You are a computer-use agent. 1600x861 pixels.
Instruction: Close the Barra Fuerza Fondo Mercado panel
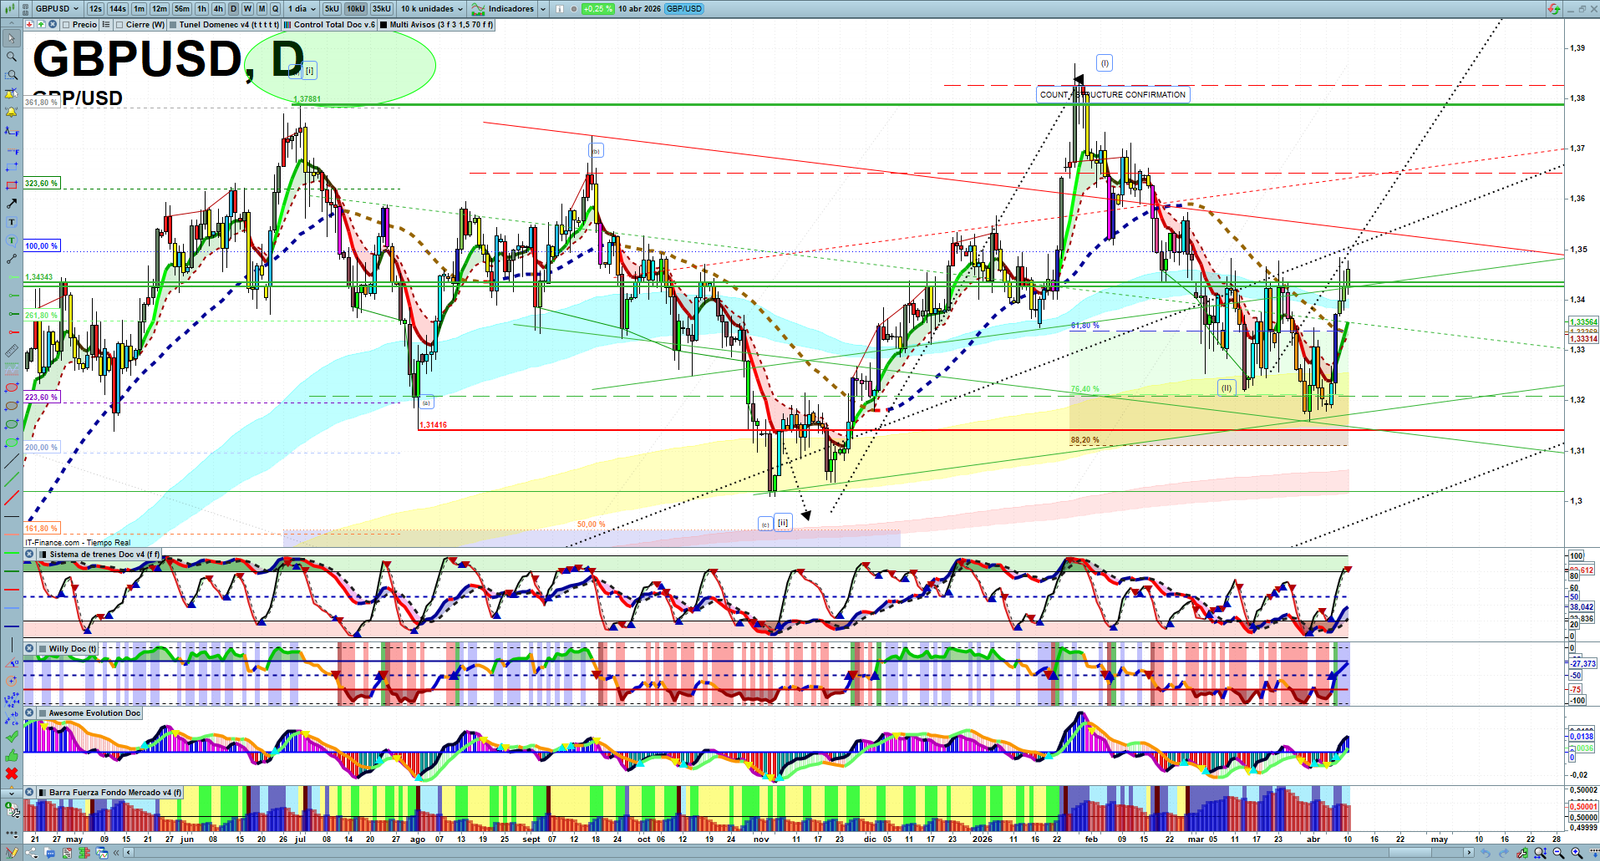coord(30,792)
